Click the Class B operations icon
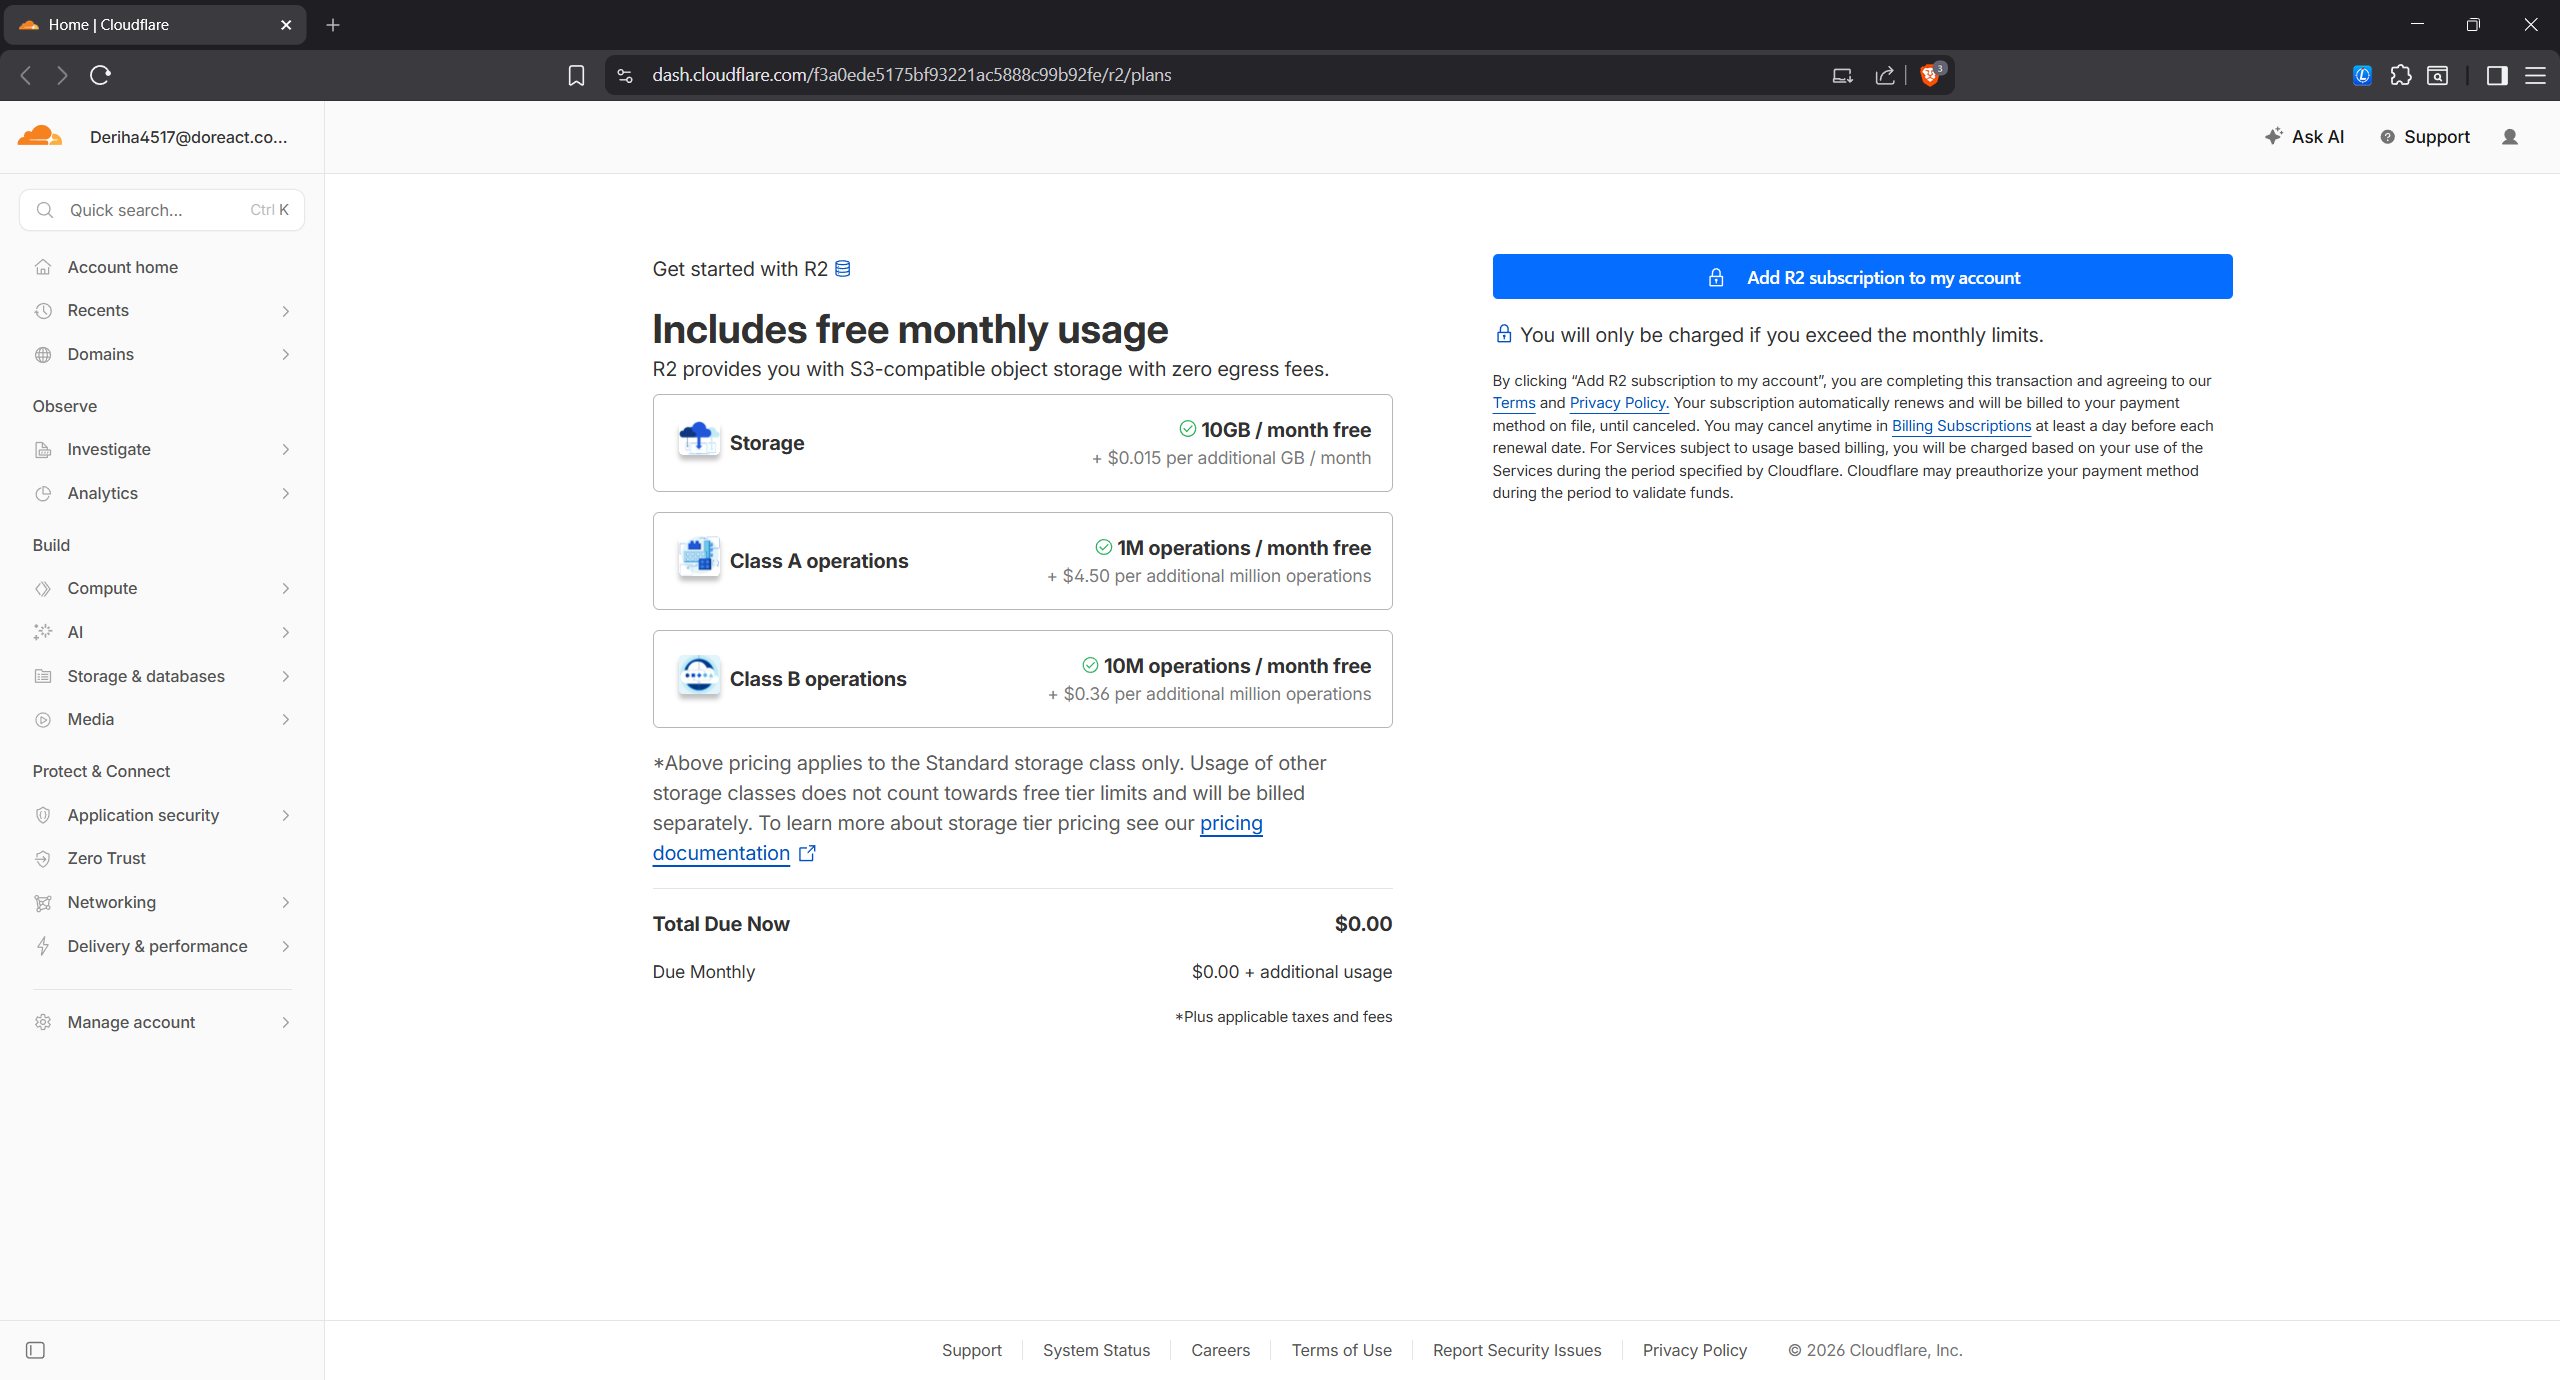The image size is (2560, 1380). coord(698,676)
